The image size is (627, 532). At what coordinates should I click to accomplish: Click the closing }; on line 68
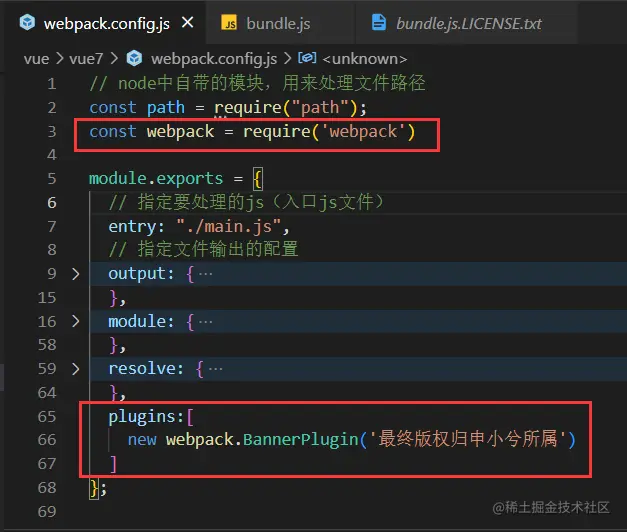(98, 488)
